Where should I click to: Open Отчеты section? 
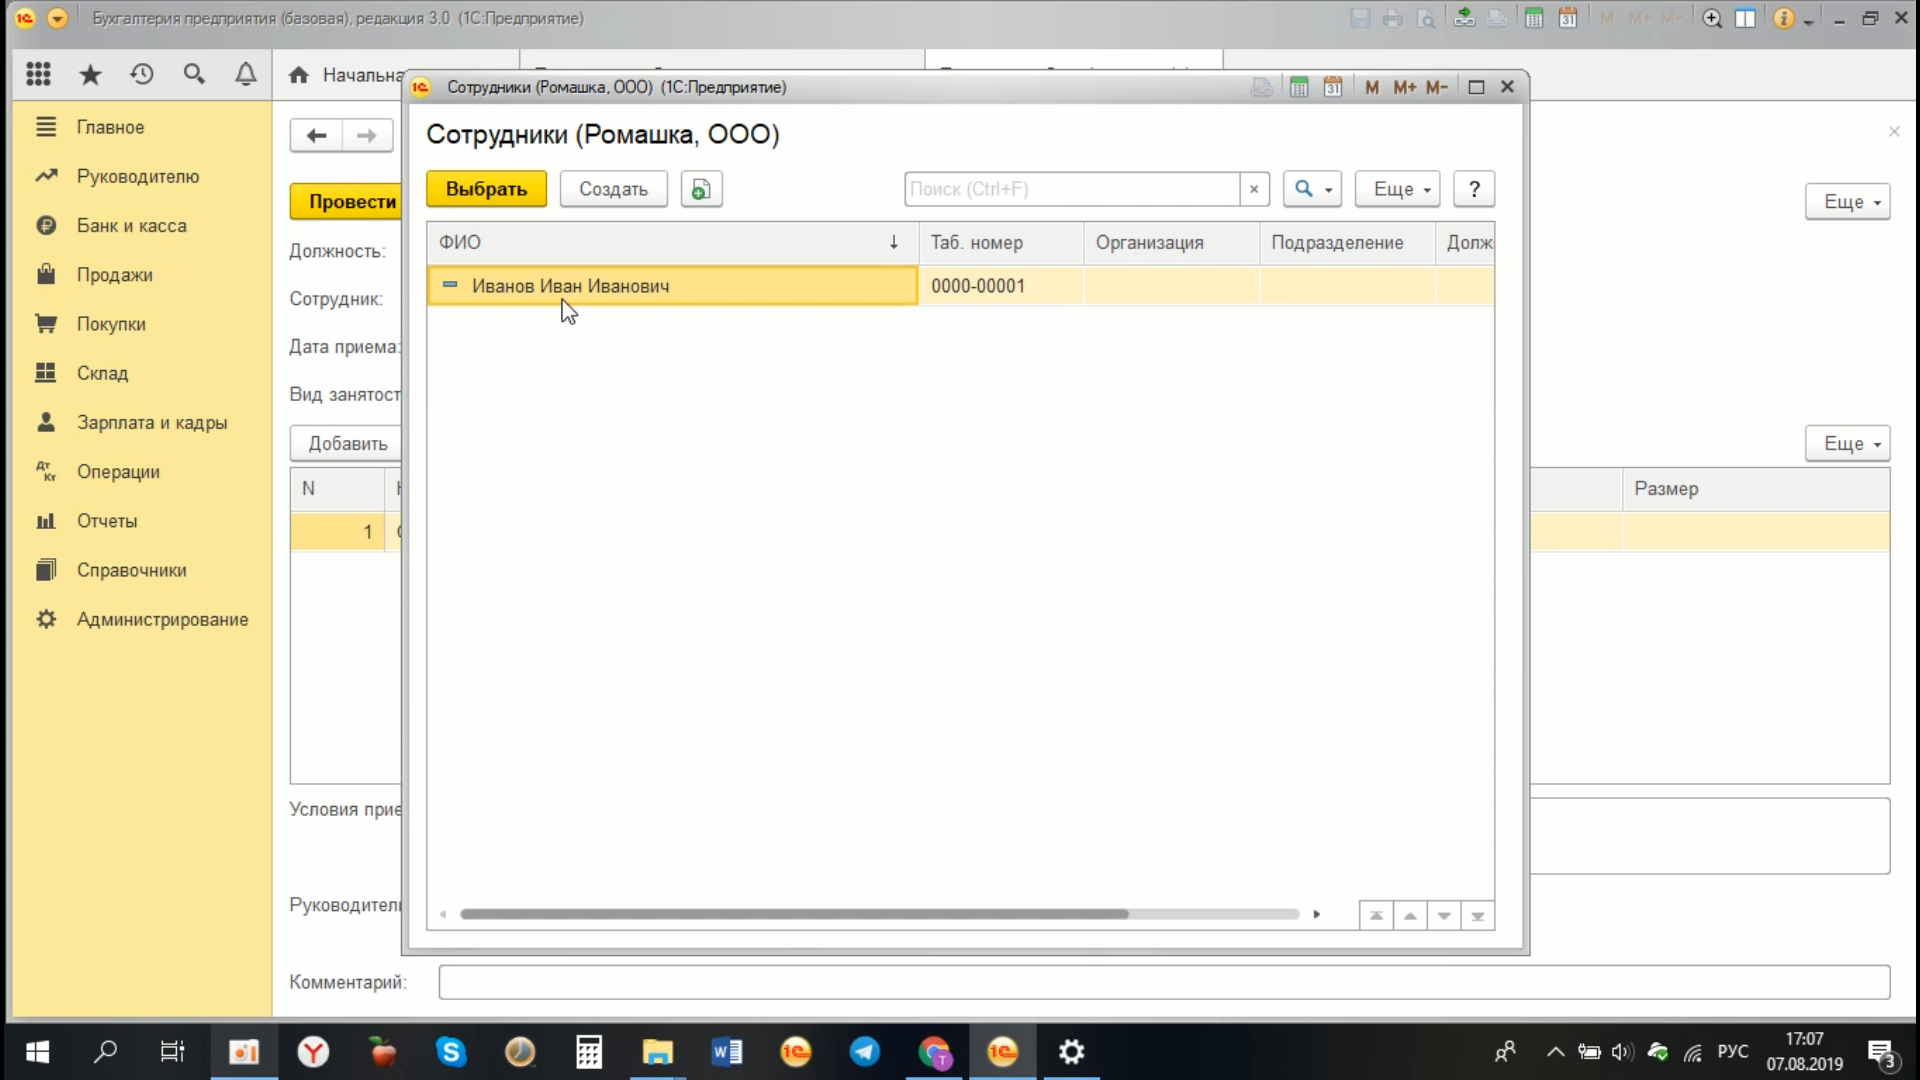(x=107, y=521)
